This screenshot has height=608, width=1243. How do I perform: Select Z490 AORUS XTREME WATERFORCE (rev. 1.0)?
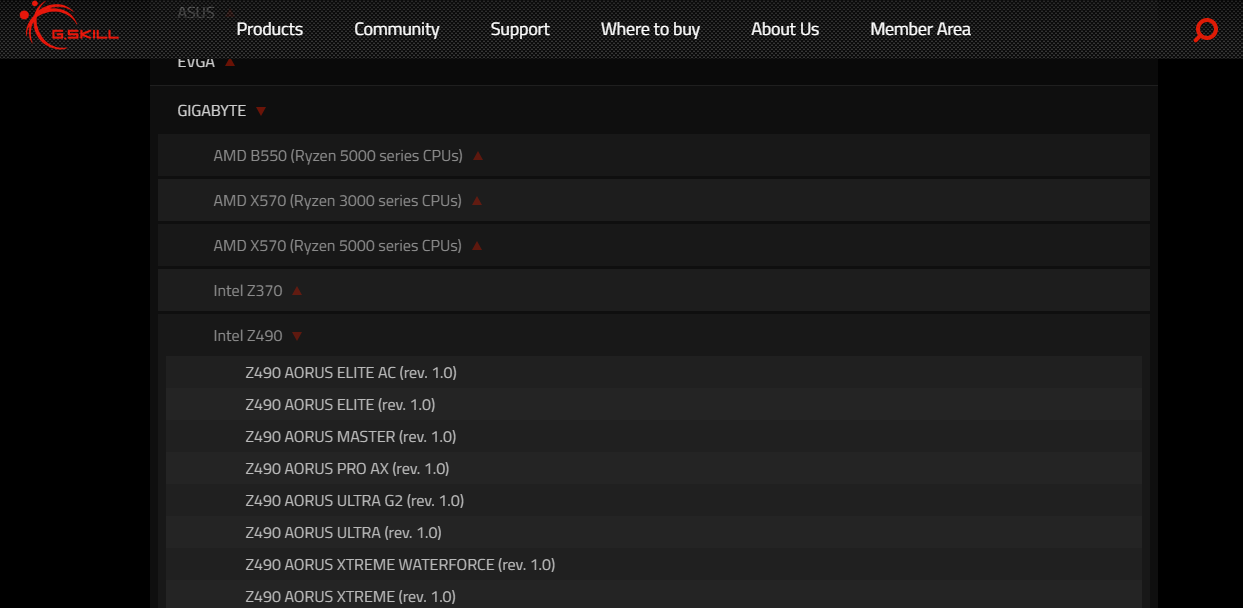[654, 564]
